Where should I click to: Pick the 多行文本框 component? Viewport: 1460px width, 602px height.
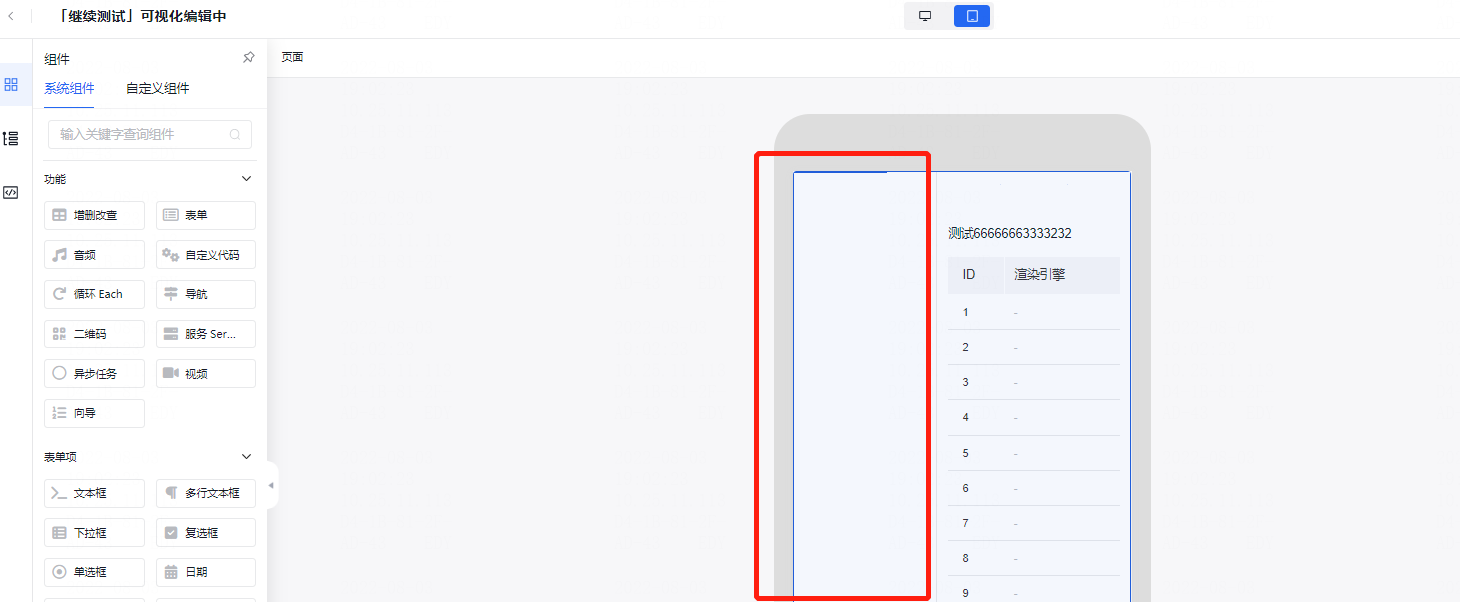point(206,493)
